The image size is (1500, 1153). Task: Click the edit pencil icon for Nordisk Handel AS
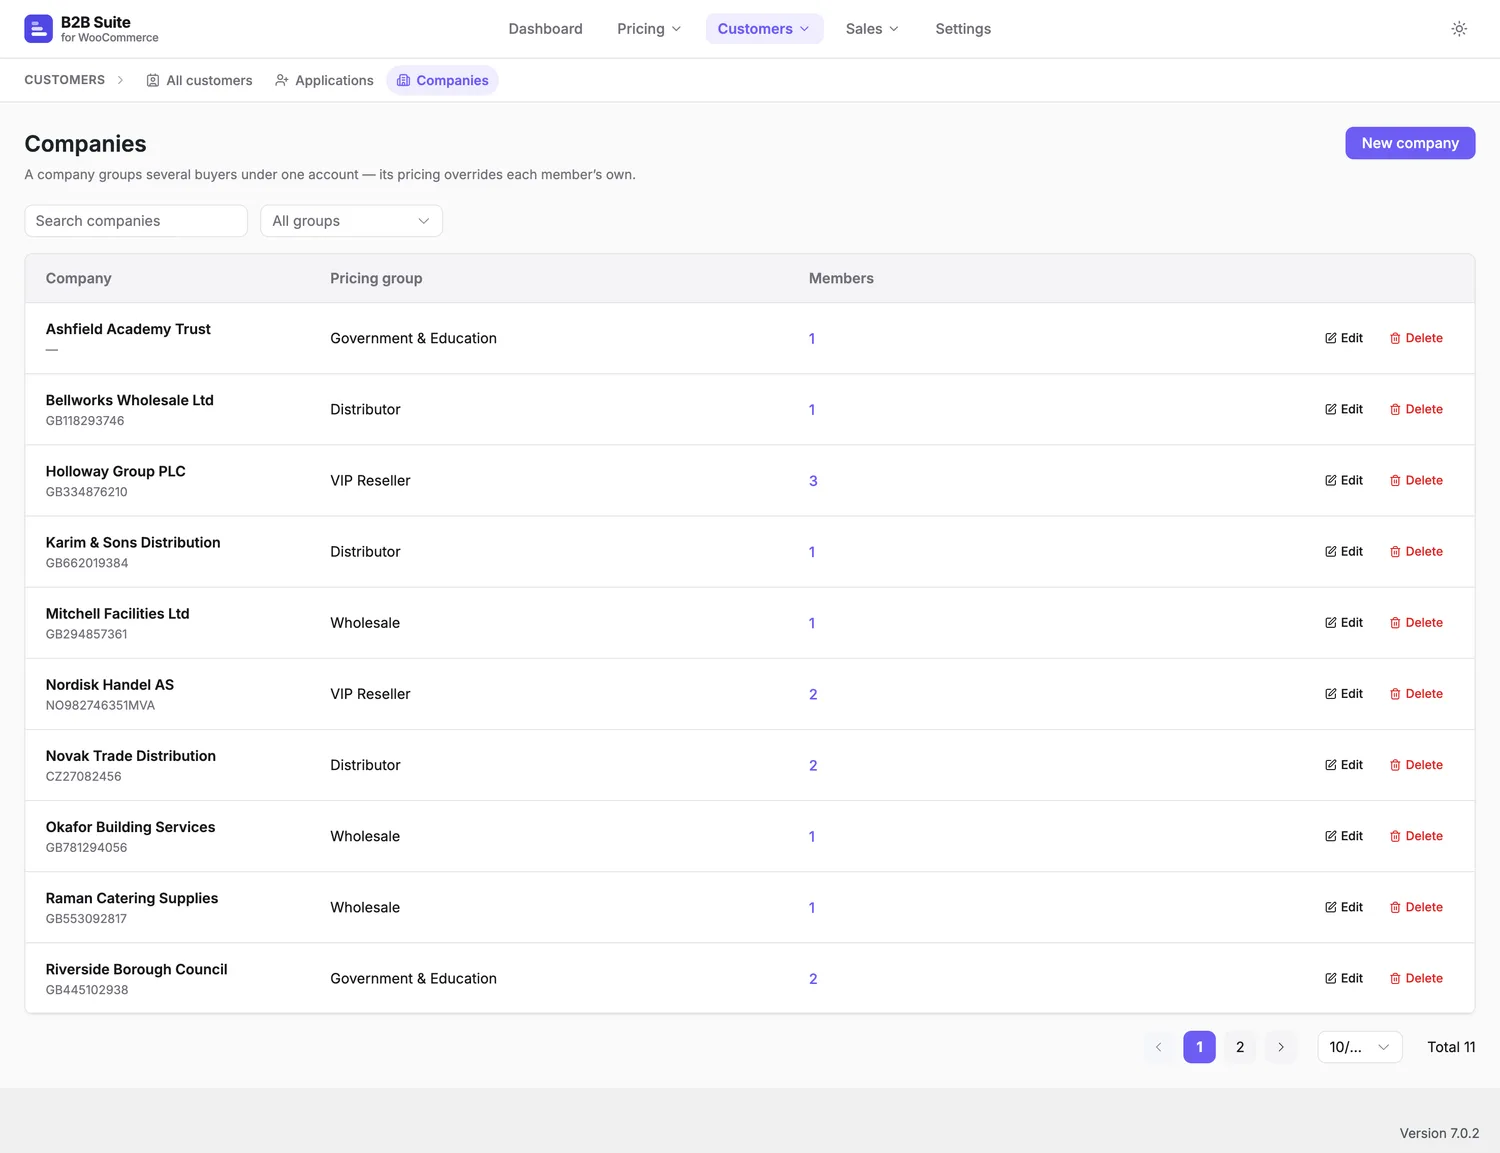click(1331, 693)
